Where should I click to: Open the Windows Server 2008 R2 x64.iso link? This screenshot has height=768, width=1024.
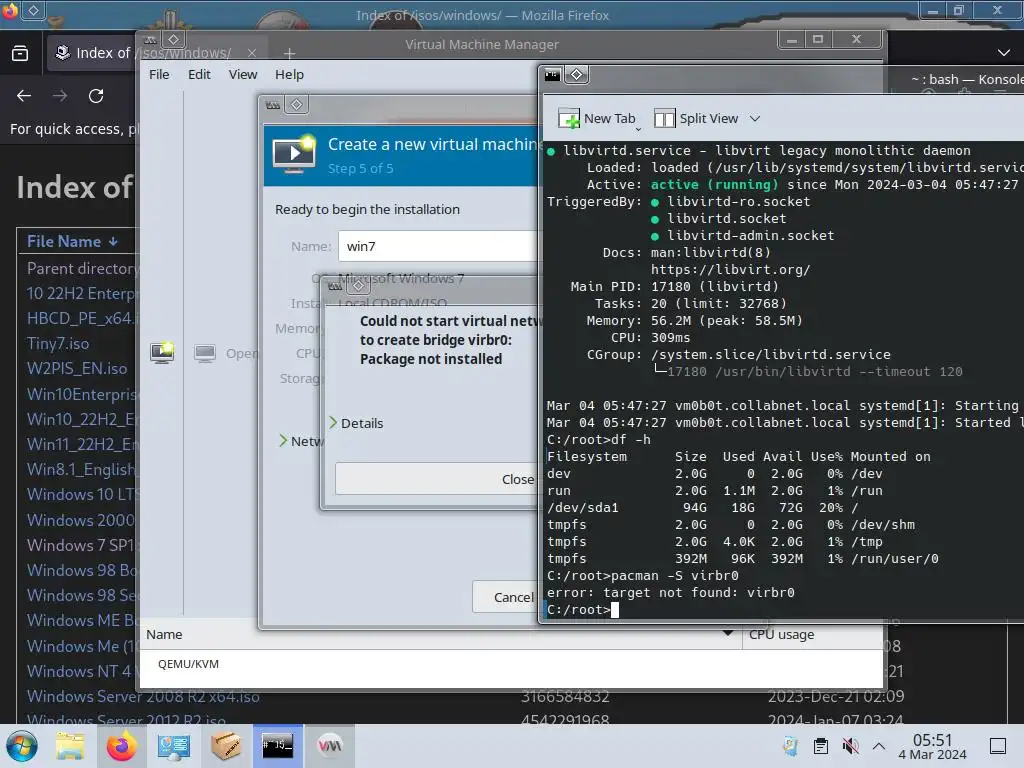coord(143,697)
